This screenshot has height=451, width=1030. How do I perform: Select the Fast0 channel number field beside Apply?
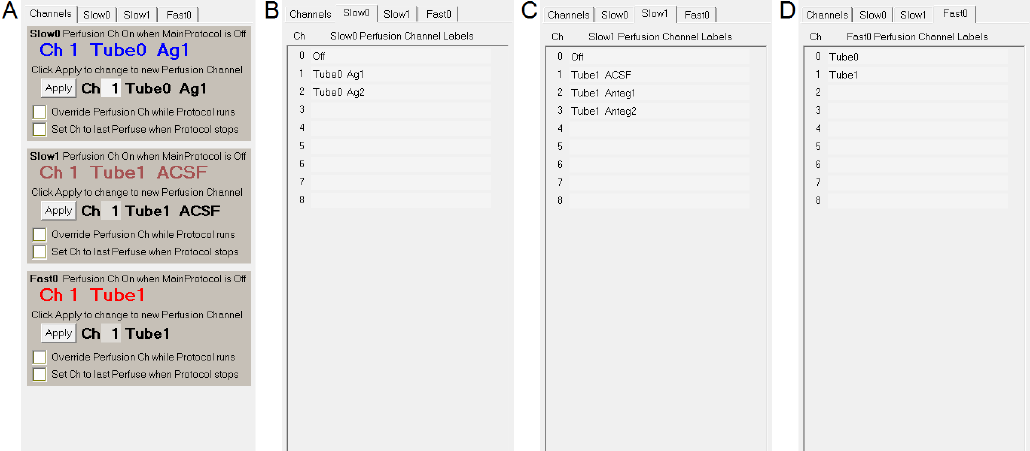pos(114,333)
